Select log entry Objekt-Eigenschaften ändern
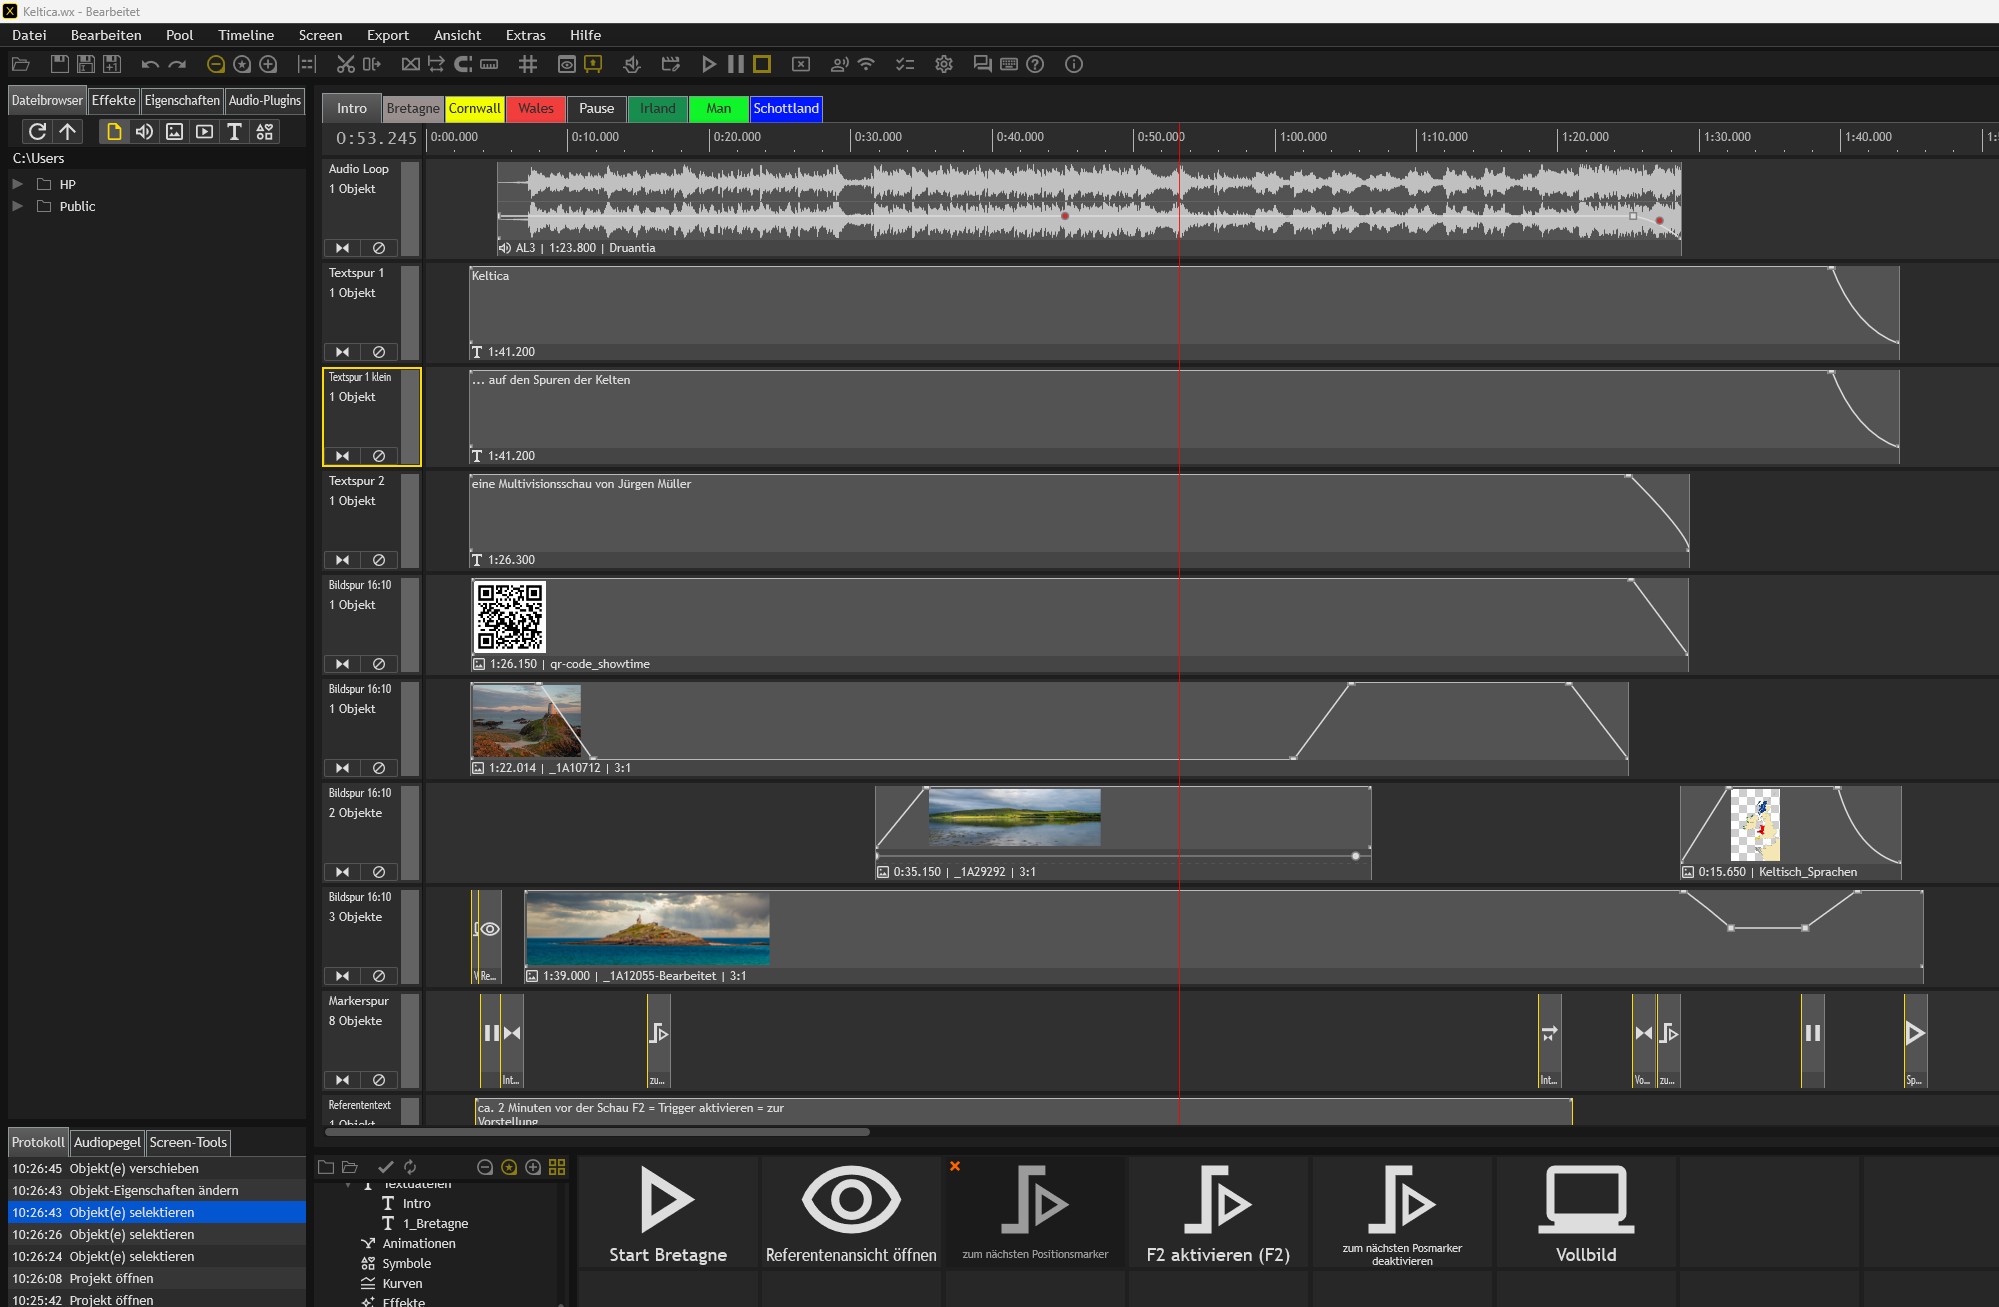The image size is (1999, 1307). (x=157, y=1190)
